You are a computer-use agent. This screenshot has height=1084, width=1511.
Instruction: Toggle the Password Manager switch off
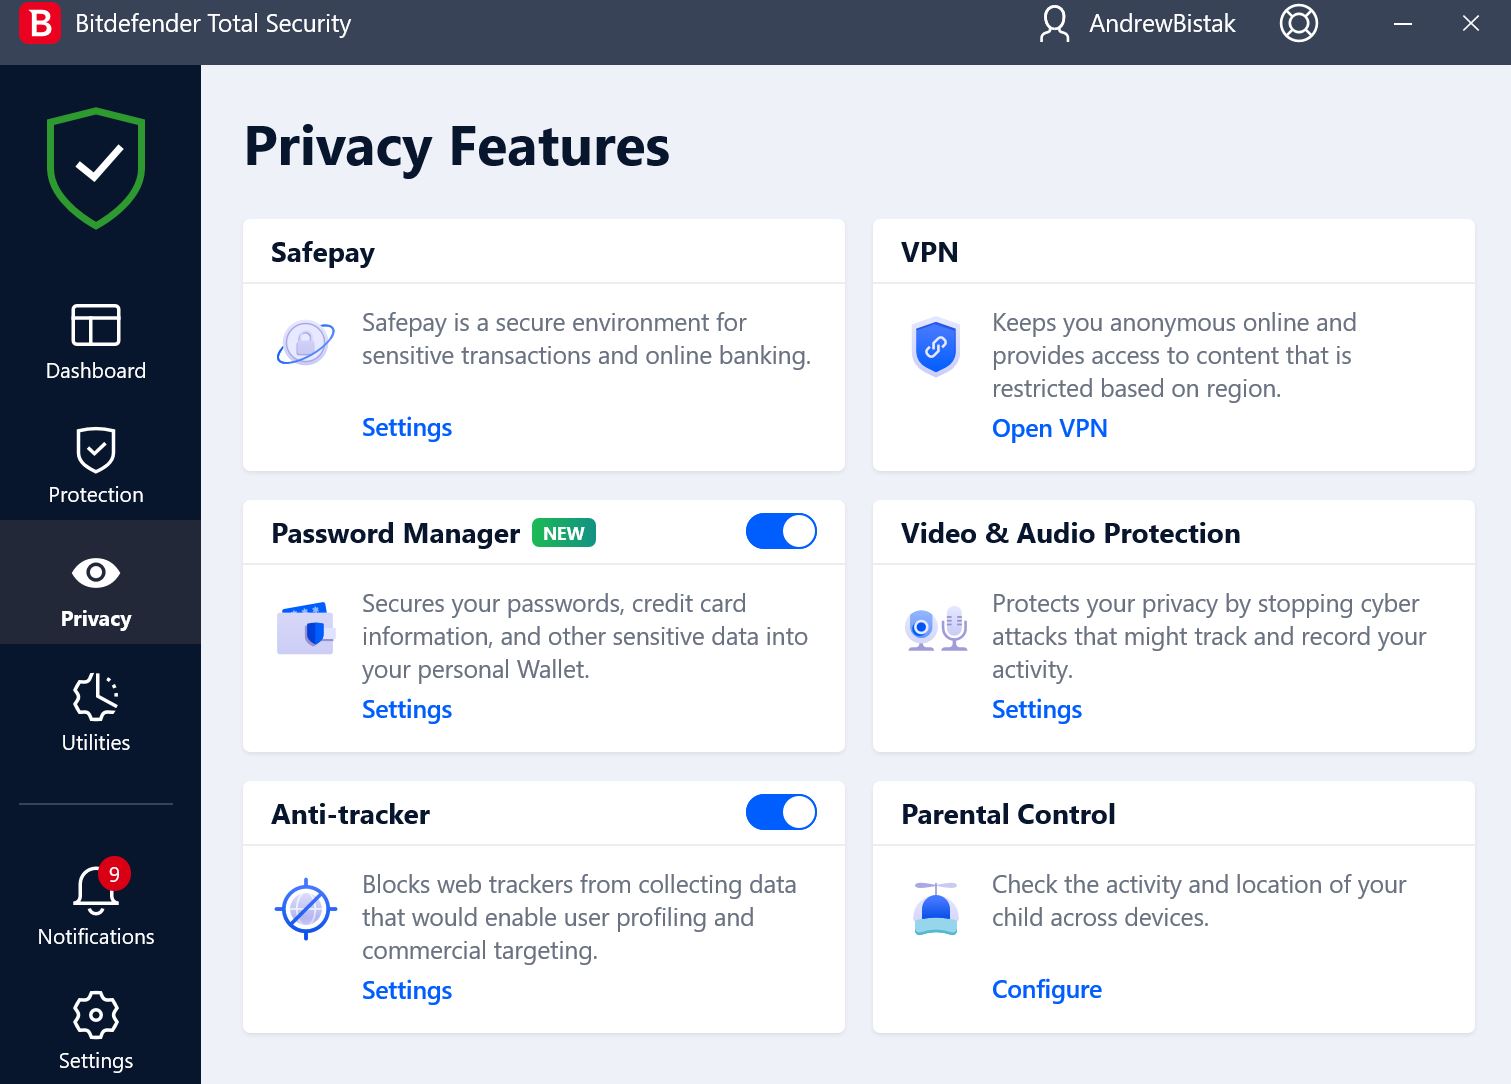click(781, 531)
